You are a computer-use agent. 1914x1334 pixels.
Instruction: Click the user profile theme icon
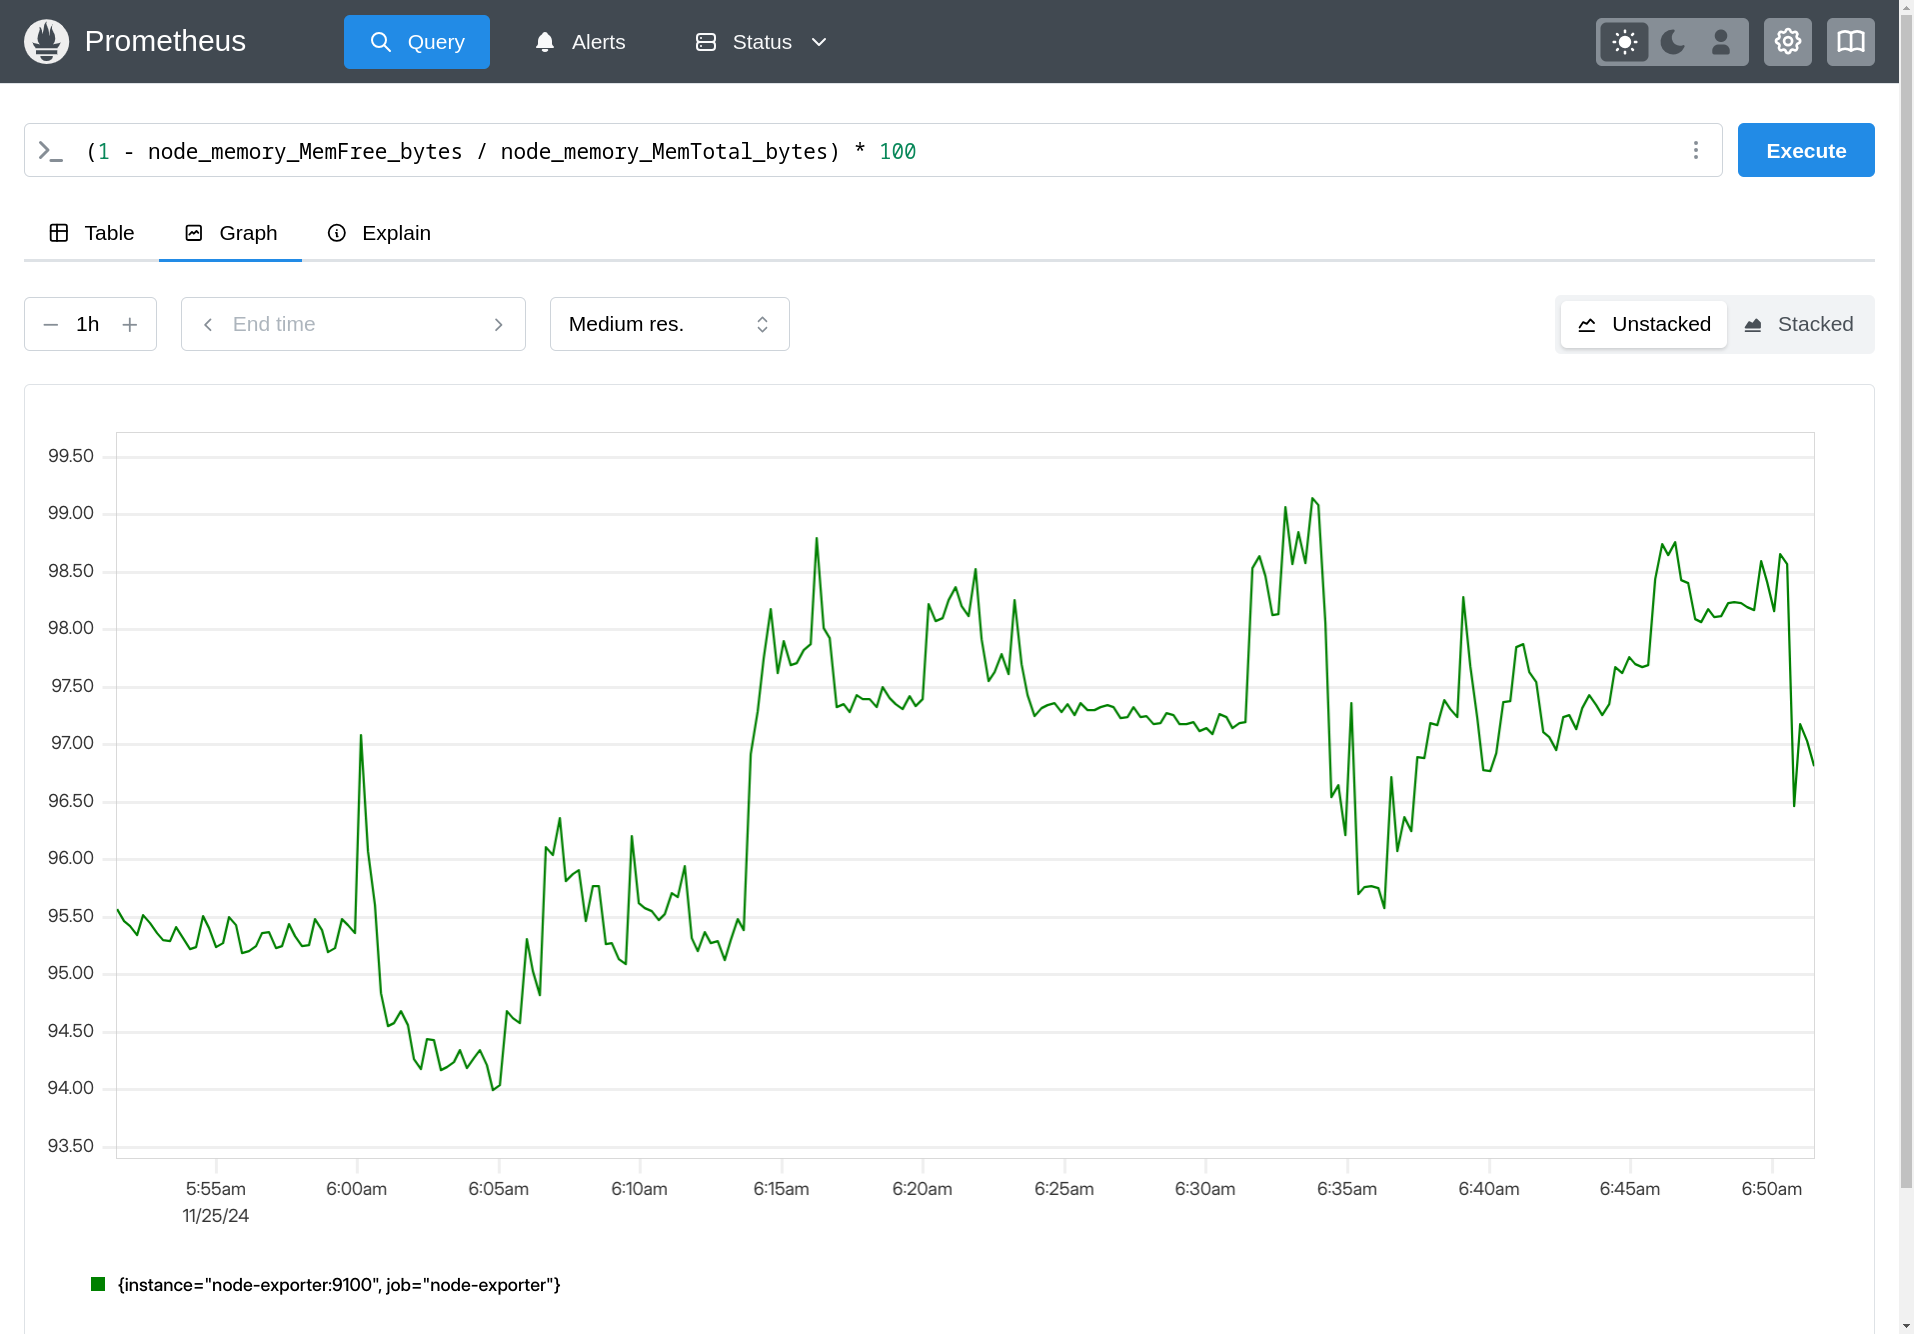tap(1721, 41)
